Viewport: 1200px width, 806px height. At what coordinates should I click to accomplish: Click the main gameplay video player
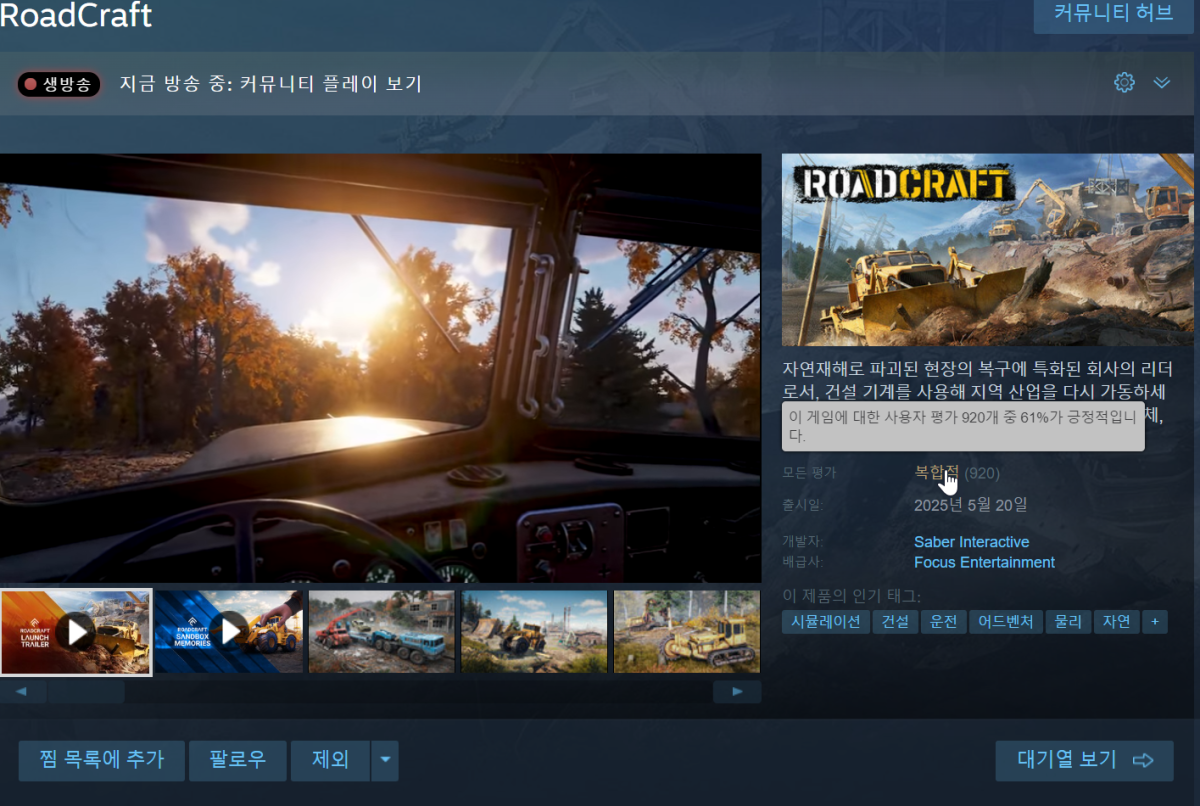[380, 368]
